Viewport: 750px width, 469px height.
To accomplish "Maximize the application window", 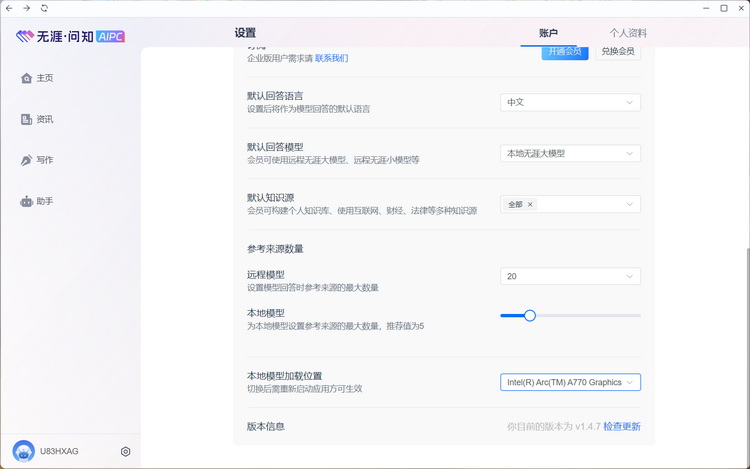I will [724, 8].
